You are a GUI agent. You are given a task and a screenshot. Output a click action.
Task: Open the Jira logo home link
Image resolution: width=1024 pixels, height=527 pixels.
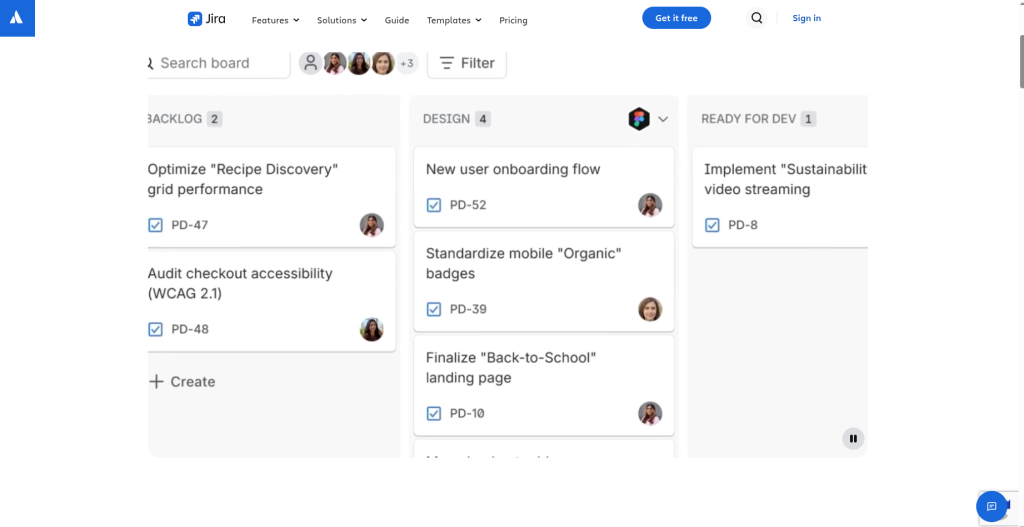pyautogui.click(x=206, y=19)
